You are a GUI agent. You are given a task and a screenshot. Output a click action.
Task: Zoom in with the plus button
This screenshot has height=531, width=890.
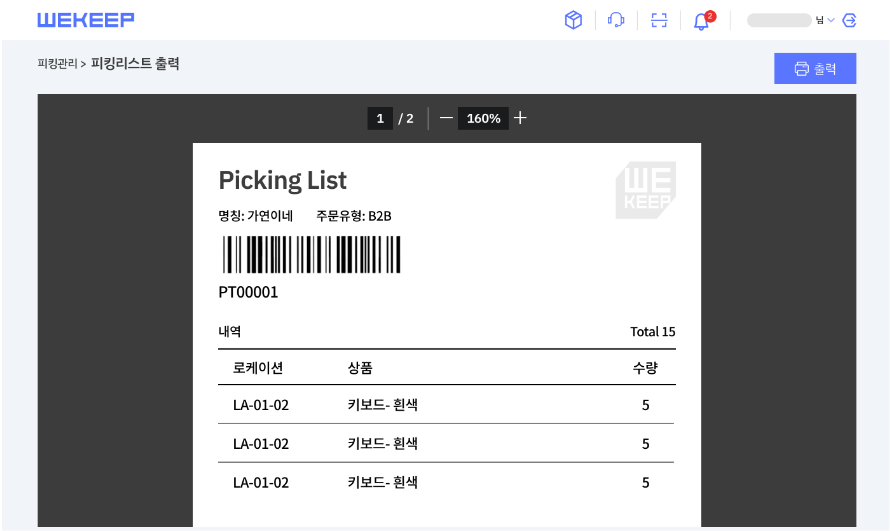coord(520,118)
